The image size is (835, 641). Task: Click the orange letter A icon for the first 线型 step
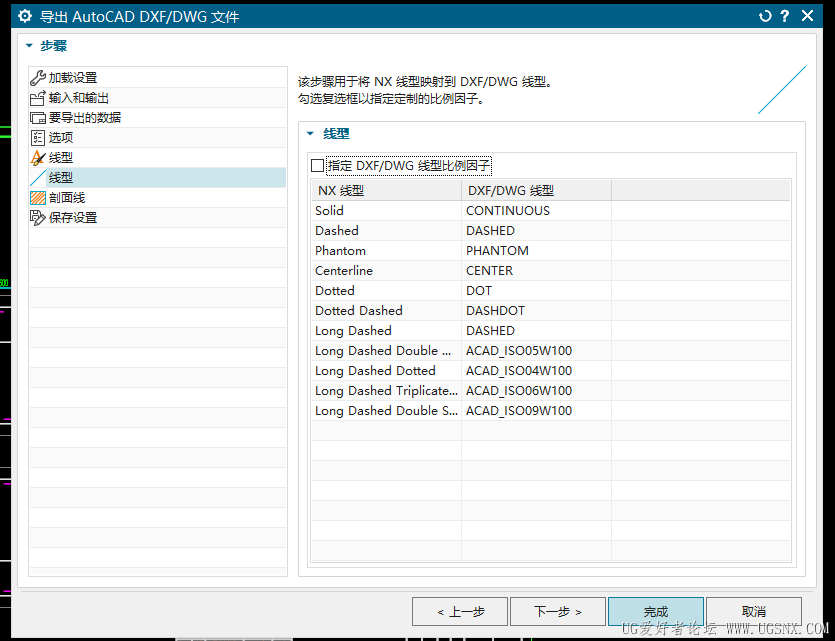(x=38, y=158)
